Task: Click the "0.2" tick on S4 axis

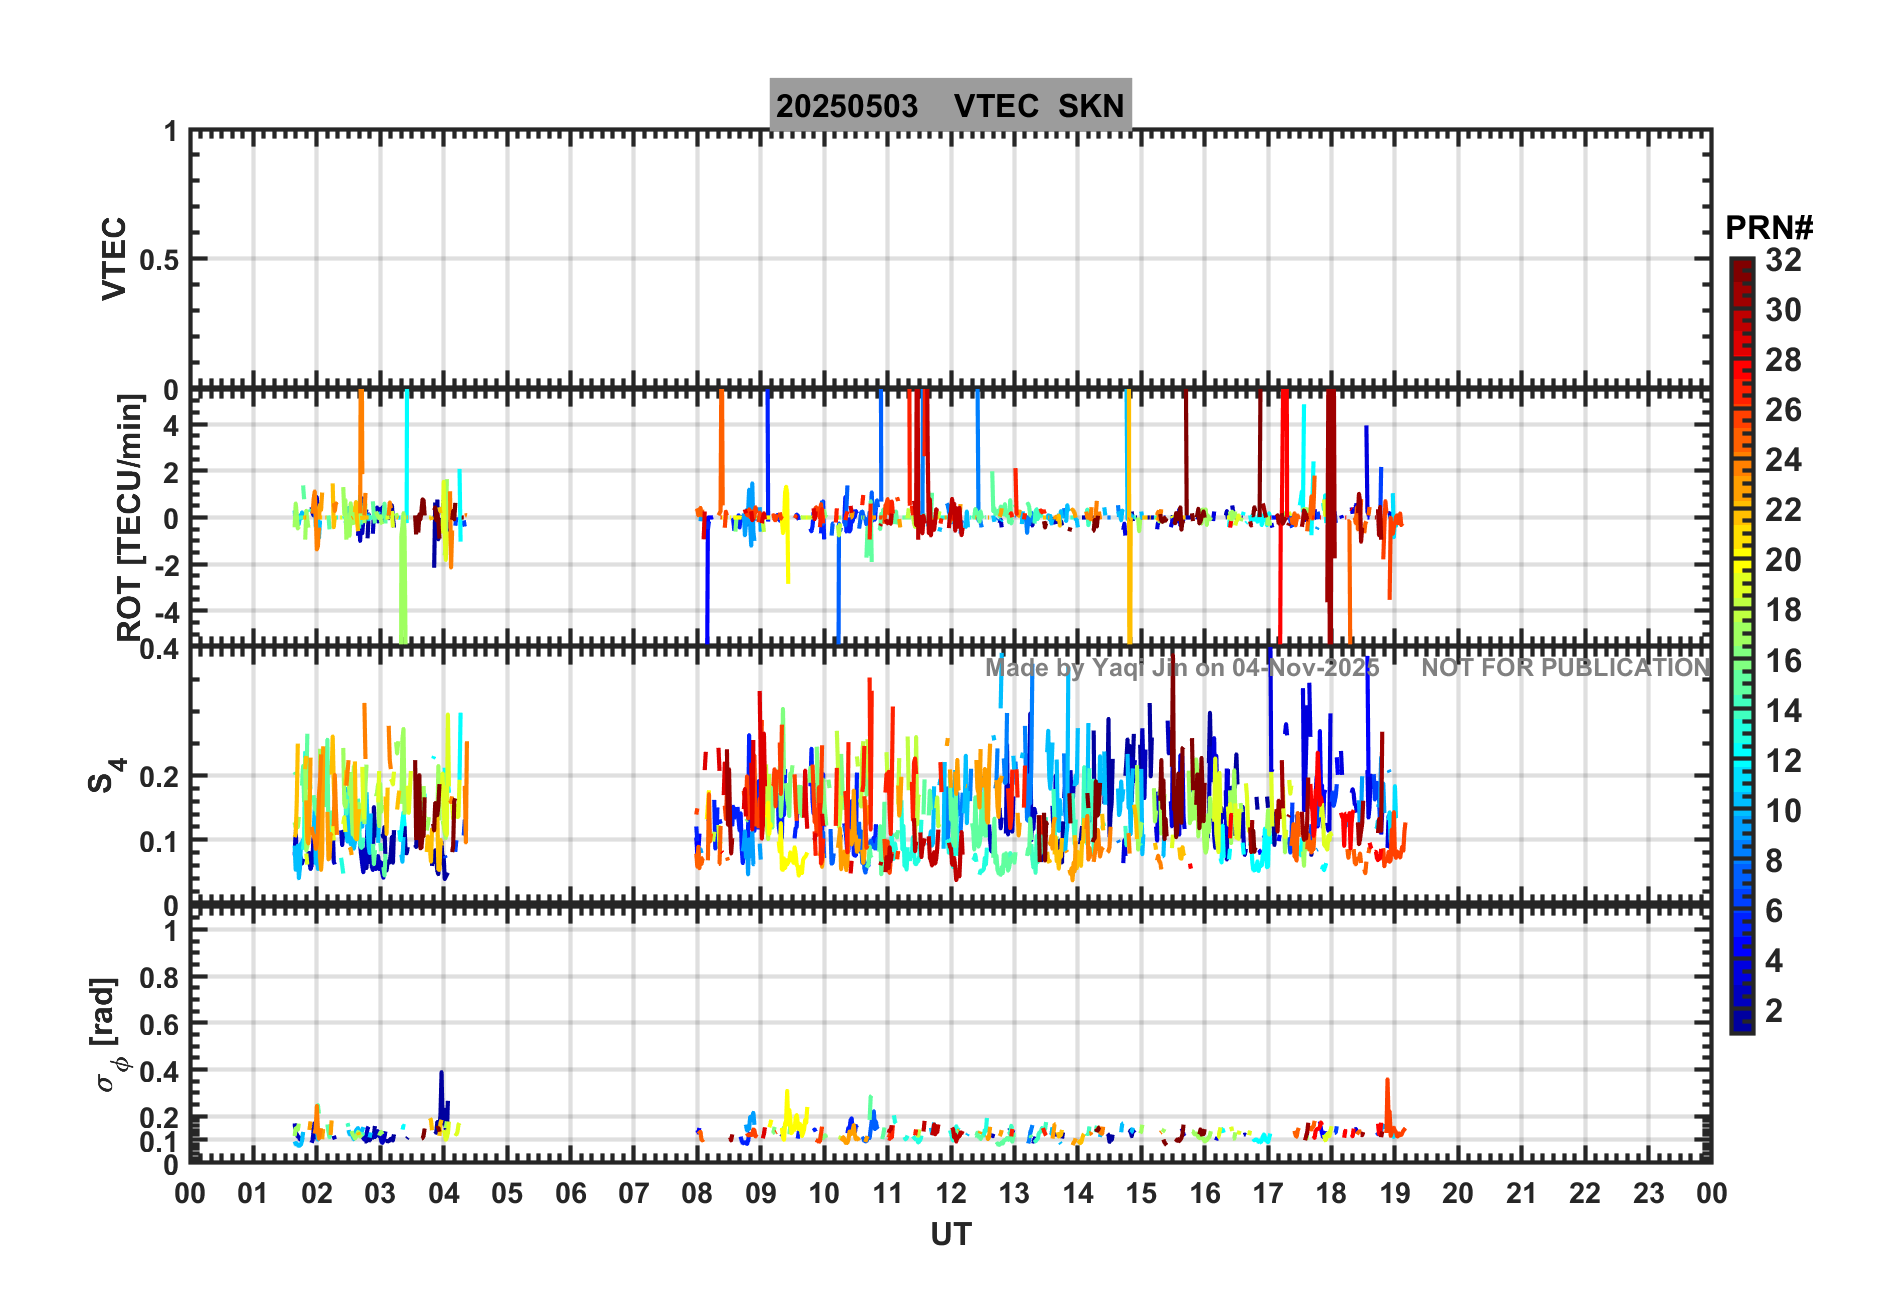Action: tap(159, 777)
